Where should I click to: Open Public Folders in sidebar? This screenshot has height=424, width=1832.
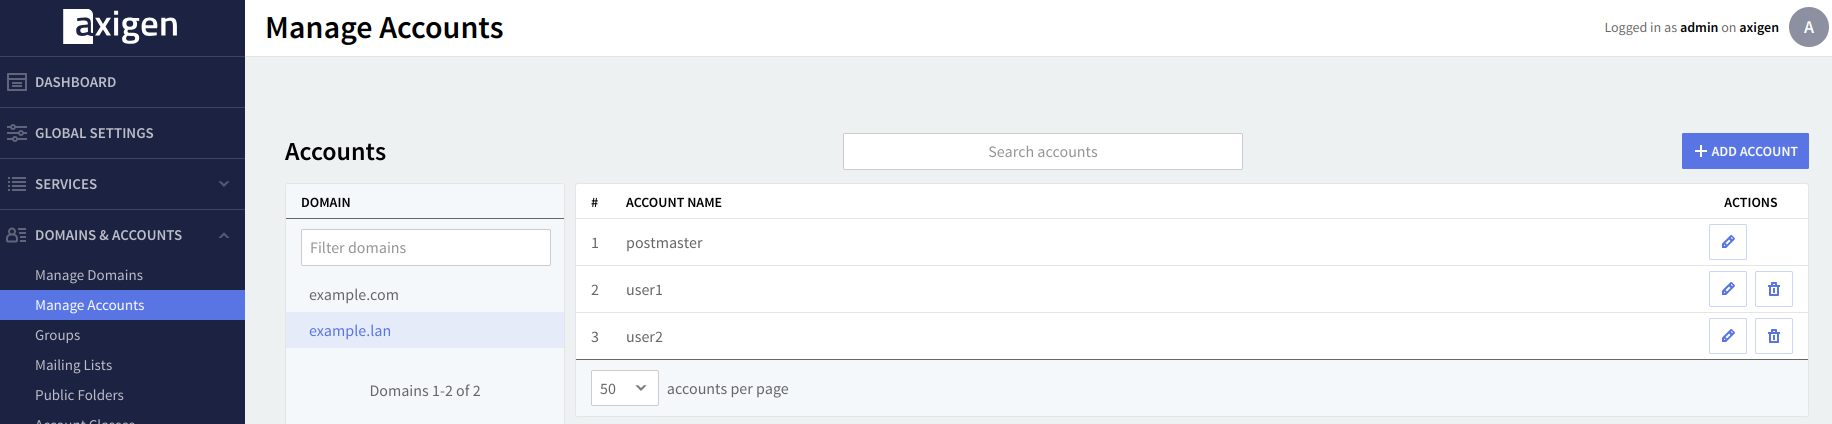pos(80,395)
